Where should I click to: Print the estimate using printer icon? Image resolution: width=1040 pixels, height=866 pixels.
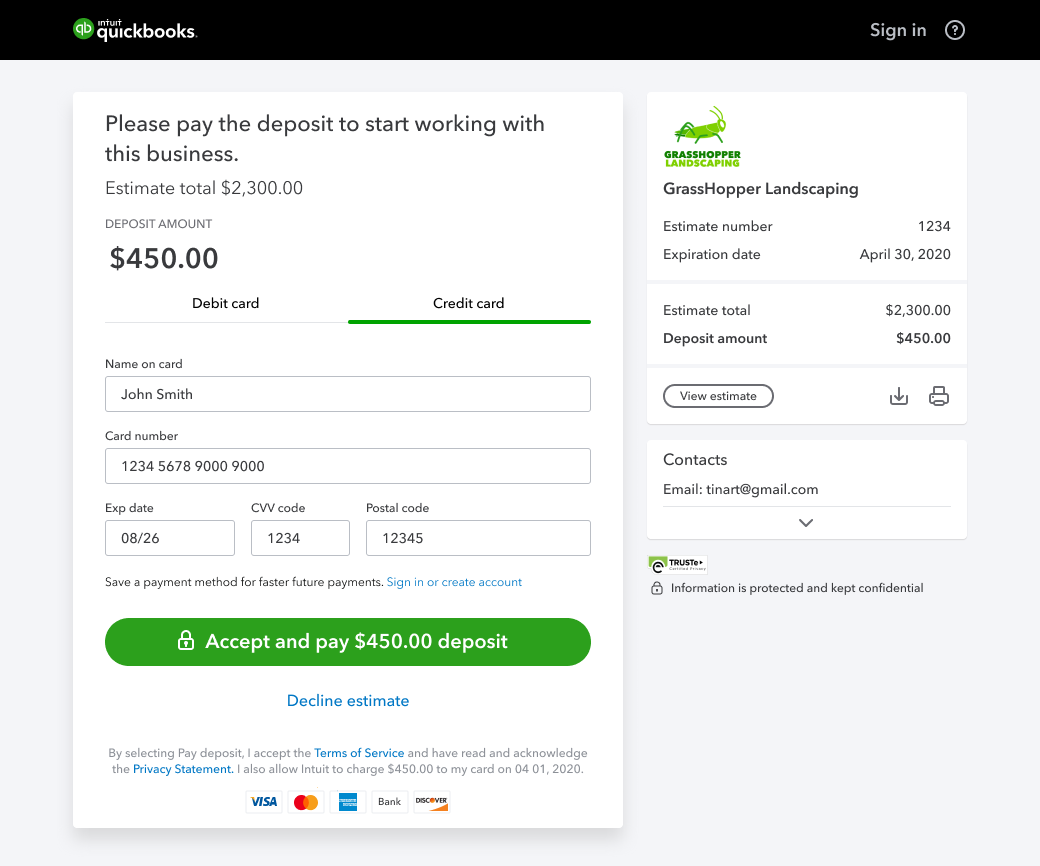[x=938, y=397]
